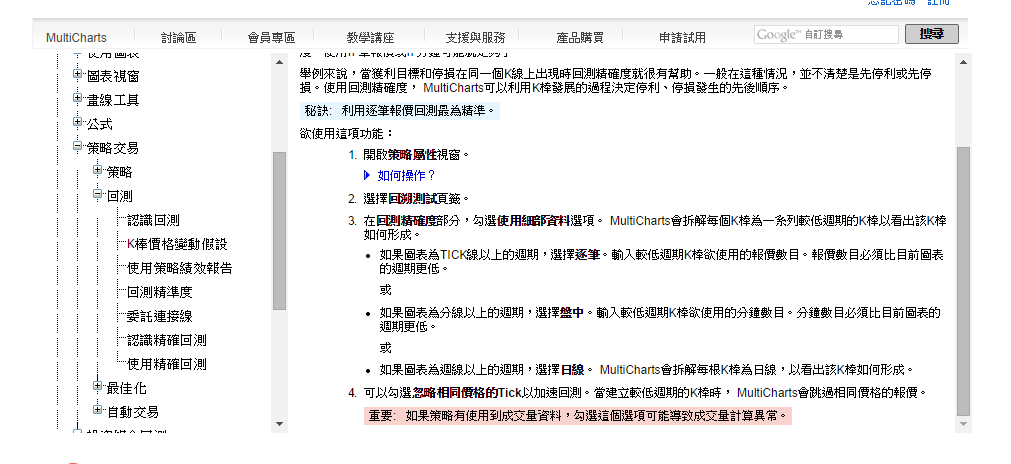Open the 教學講座 menu item
This screenshot has height=464, width=1011.
[370, 38]
